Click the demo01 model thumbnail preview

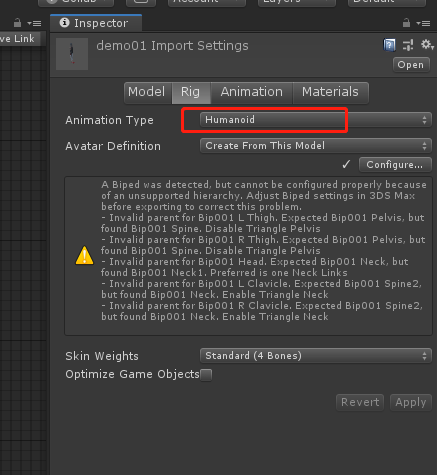tap(72, 54)
